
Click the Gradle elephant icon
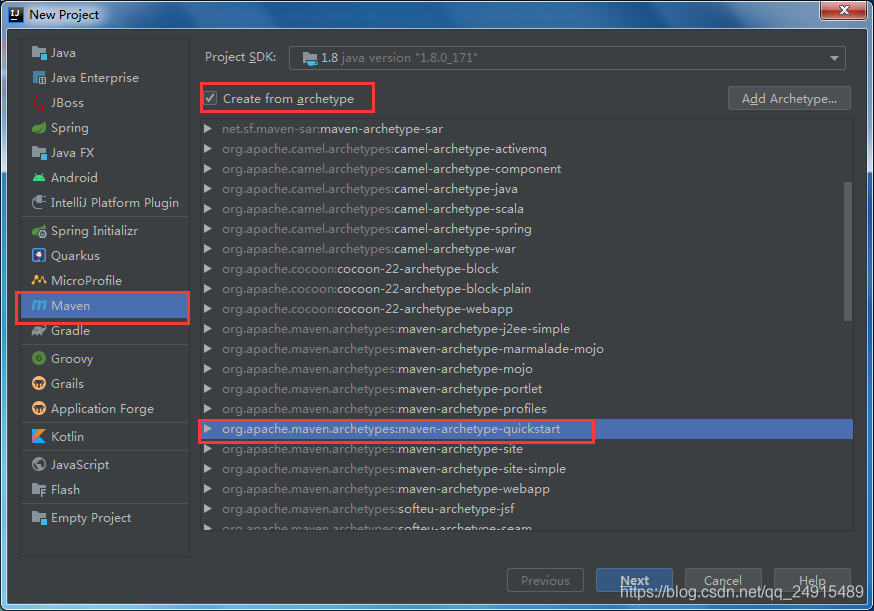[39, 331]
